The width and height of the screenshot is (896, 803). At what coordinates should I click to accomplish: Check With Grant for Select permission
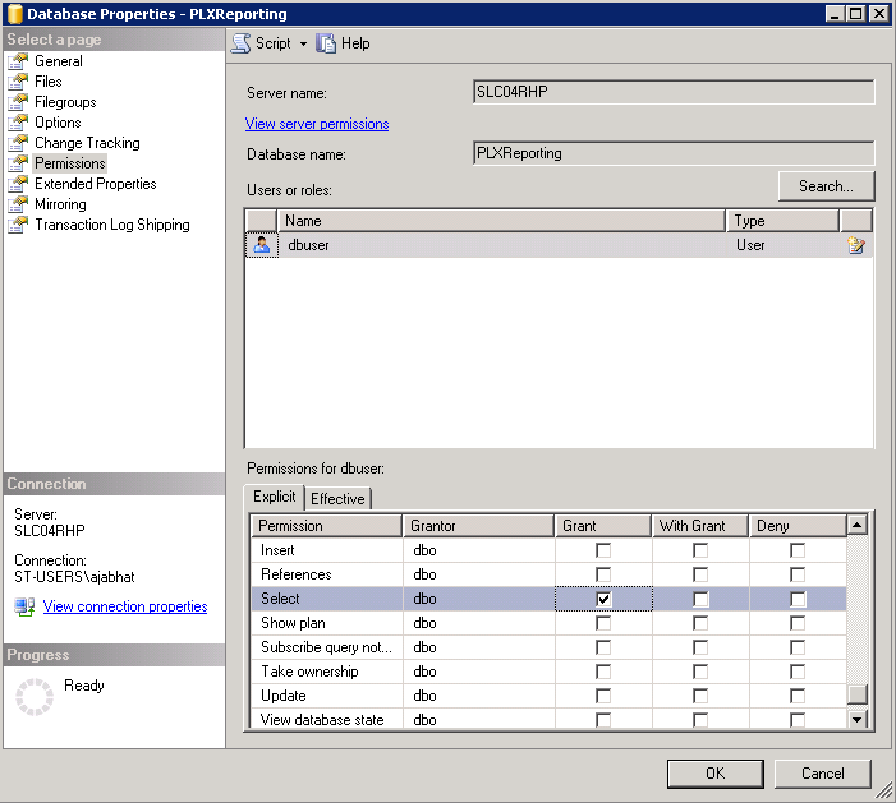tap(701, 599)
